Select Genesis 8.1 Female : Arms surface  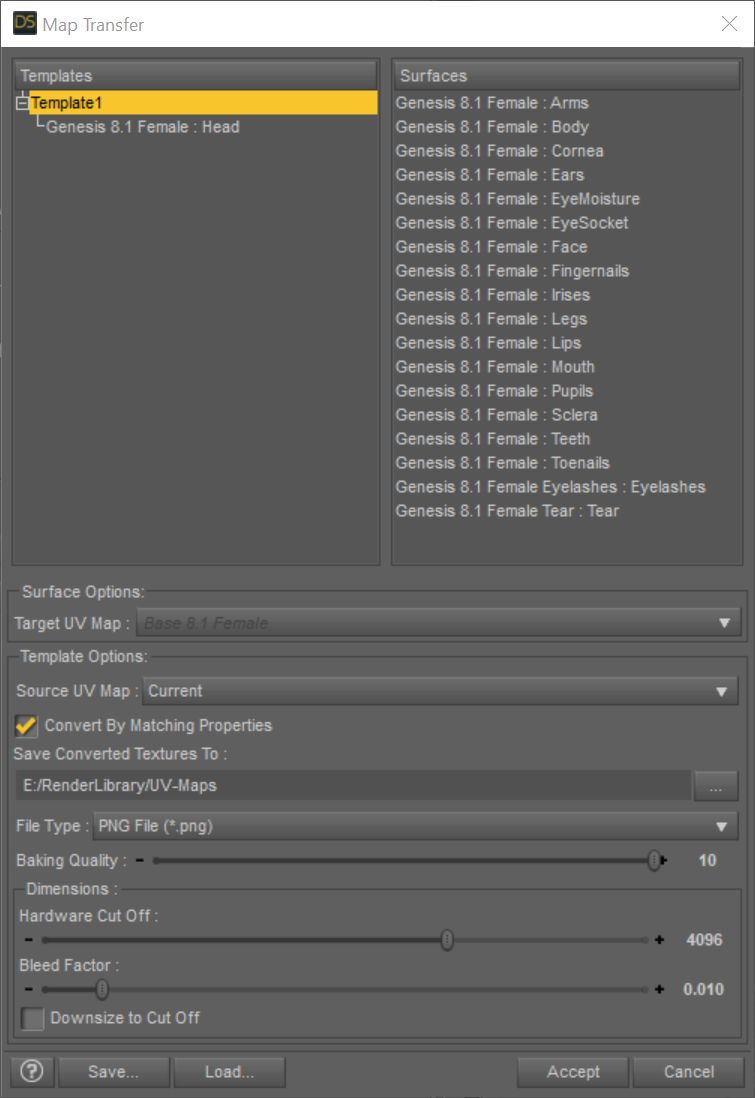(x=492, y=103)
